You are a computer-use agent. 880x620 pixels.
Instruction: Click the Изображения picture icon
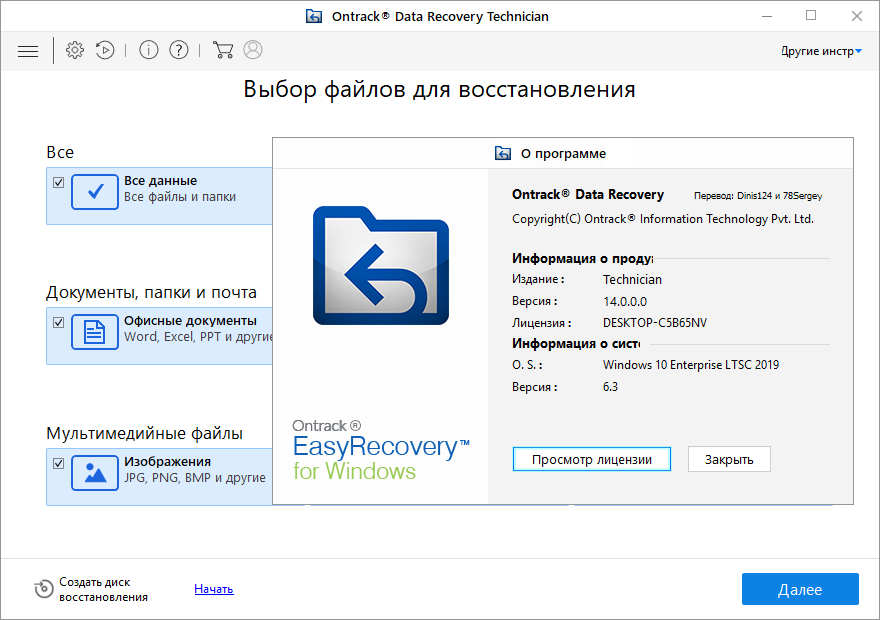click(x=95, y=473)
